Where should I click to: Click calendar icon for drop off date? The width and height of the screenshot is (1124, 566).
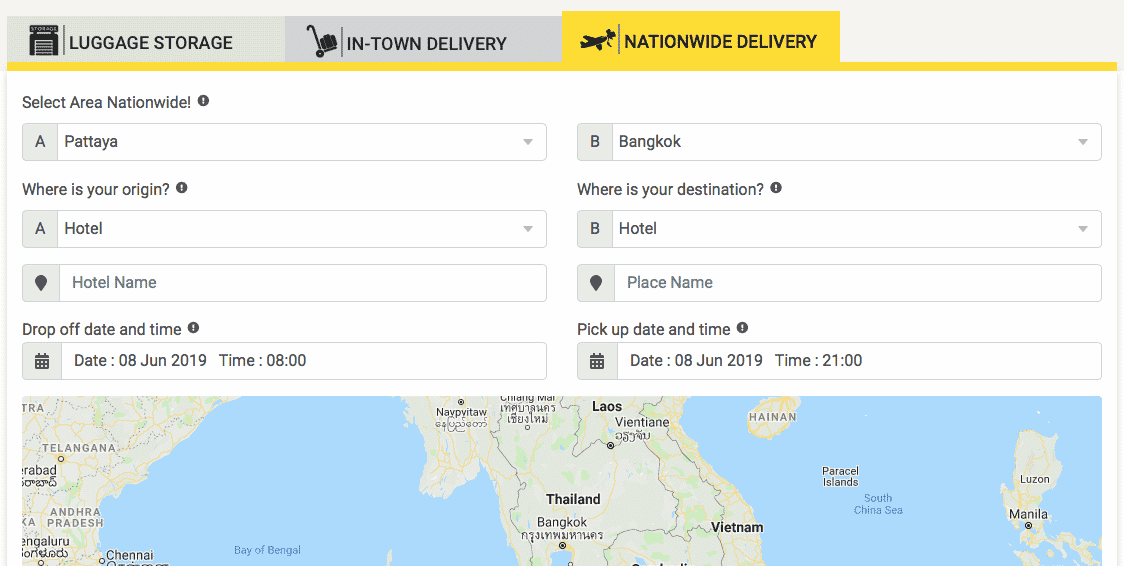pos(42,361)
